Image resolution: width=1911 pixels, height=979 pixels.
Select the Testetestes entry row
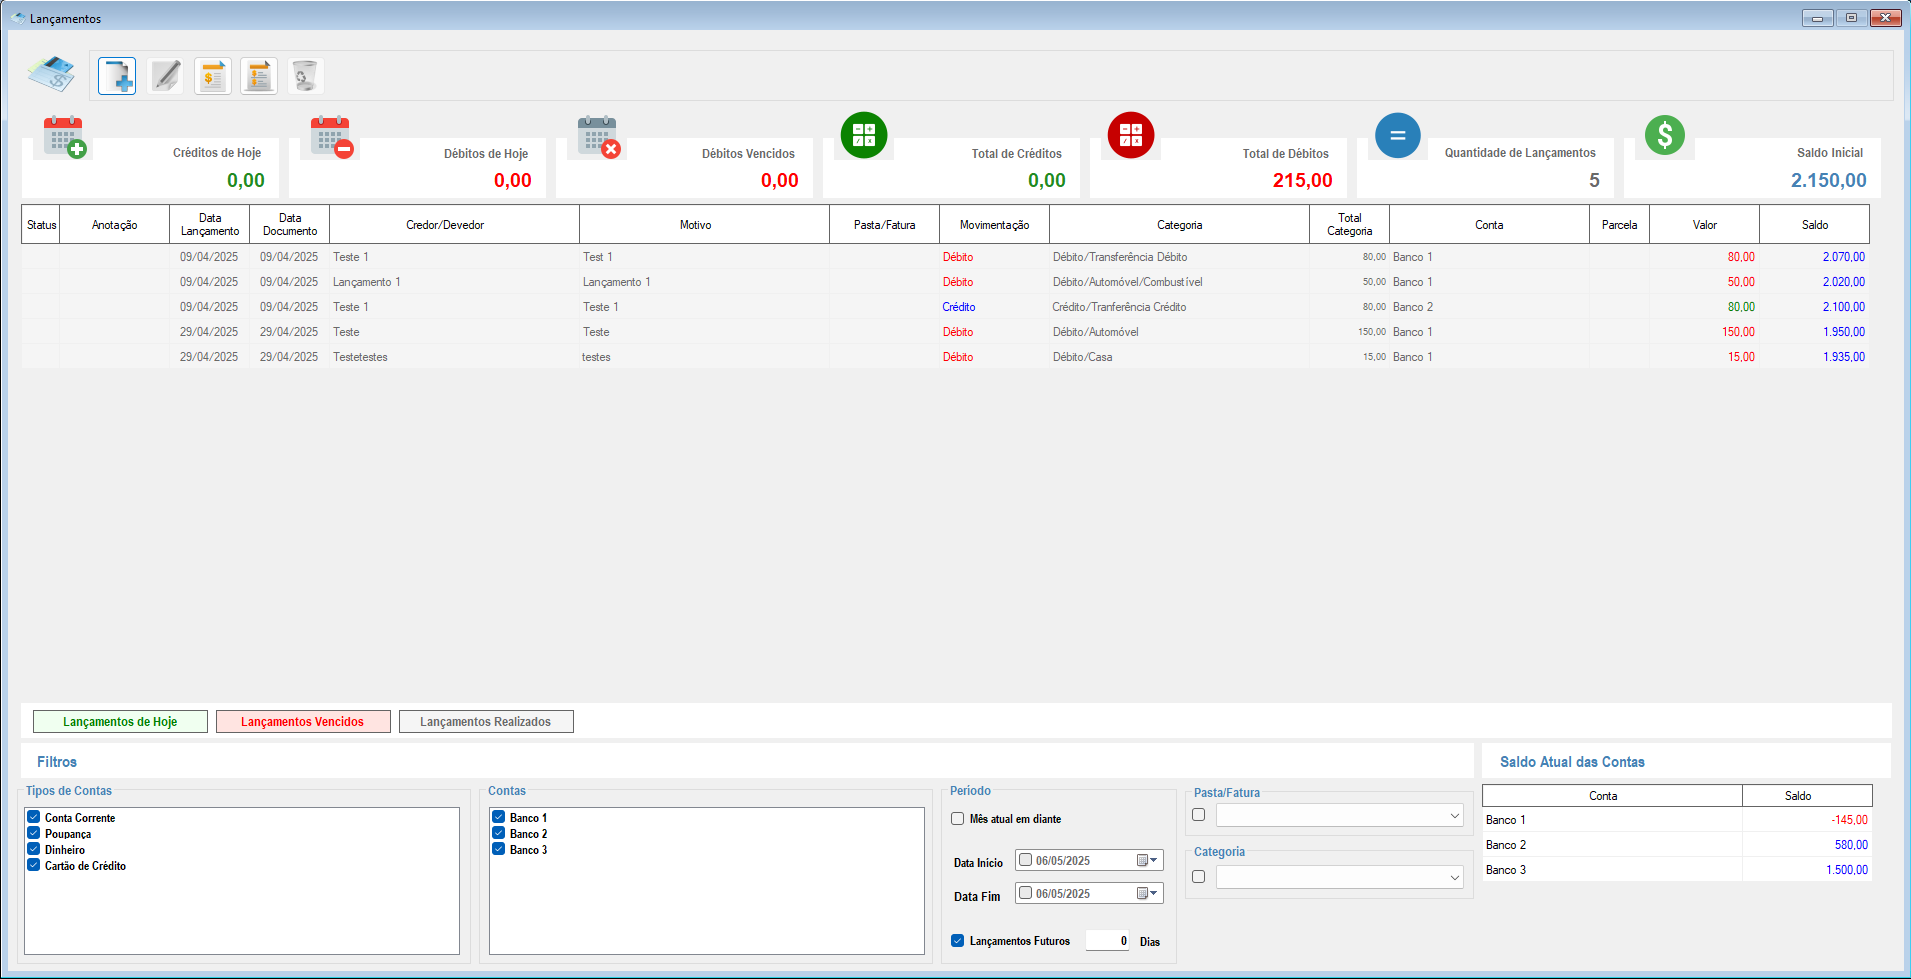pos(945,357)
